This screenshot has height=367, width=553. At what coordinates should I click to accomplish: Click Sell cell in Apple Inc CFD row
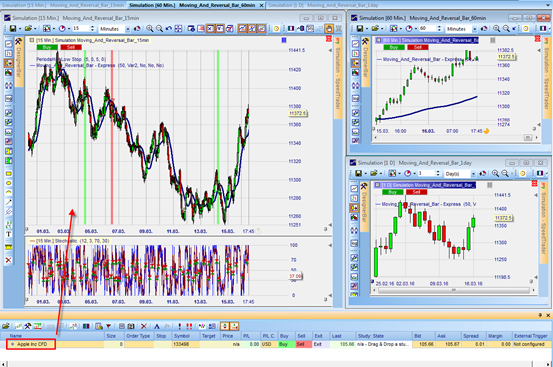[x=303, y=344]
